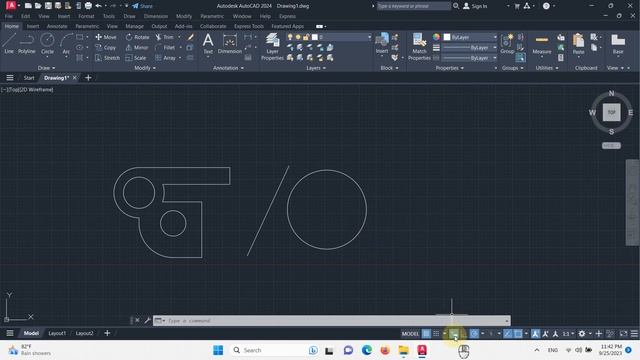Activate the Move command

[x=106, y=37]
